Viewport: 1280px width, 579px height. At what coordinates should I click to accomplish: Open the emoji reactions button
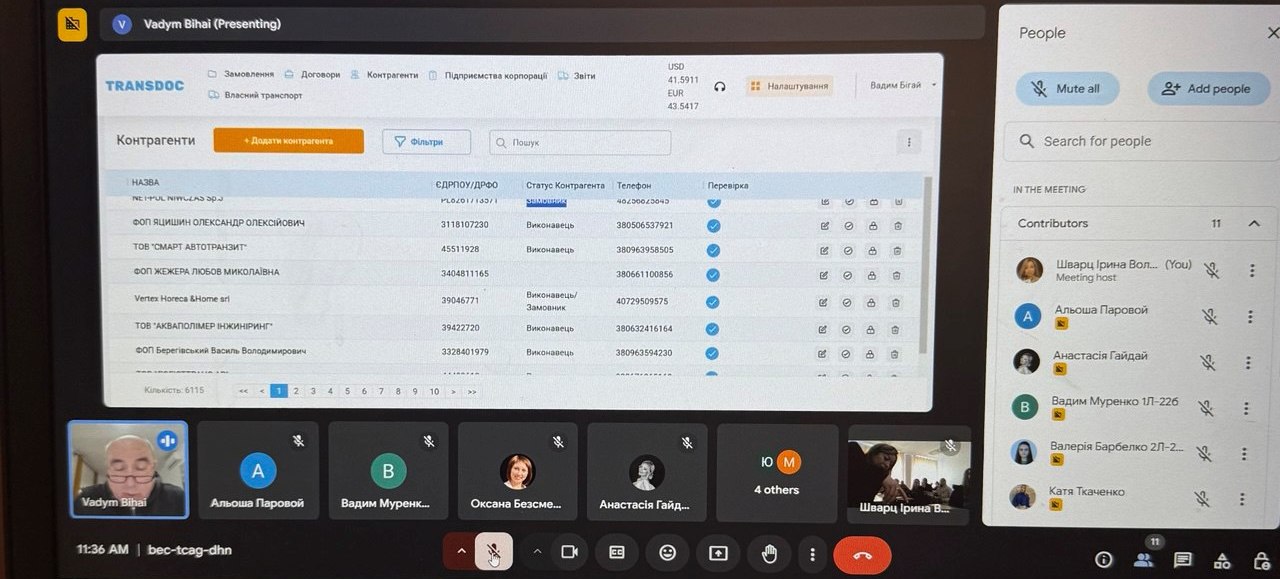(x=667, y=552)
